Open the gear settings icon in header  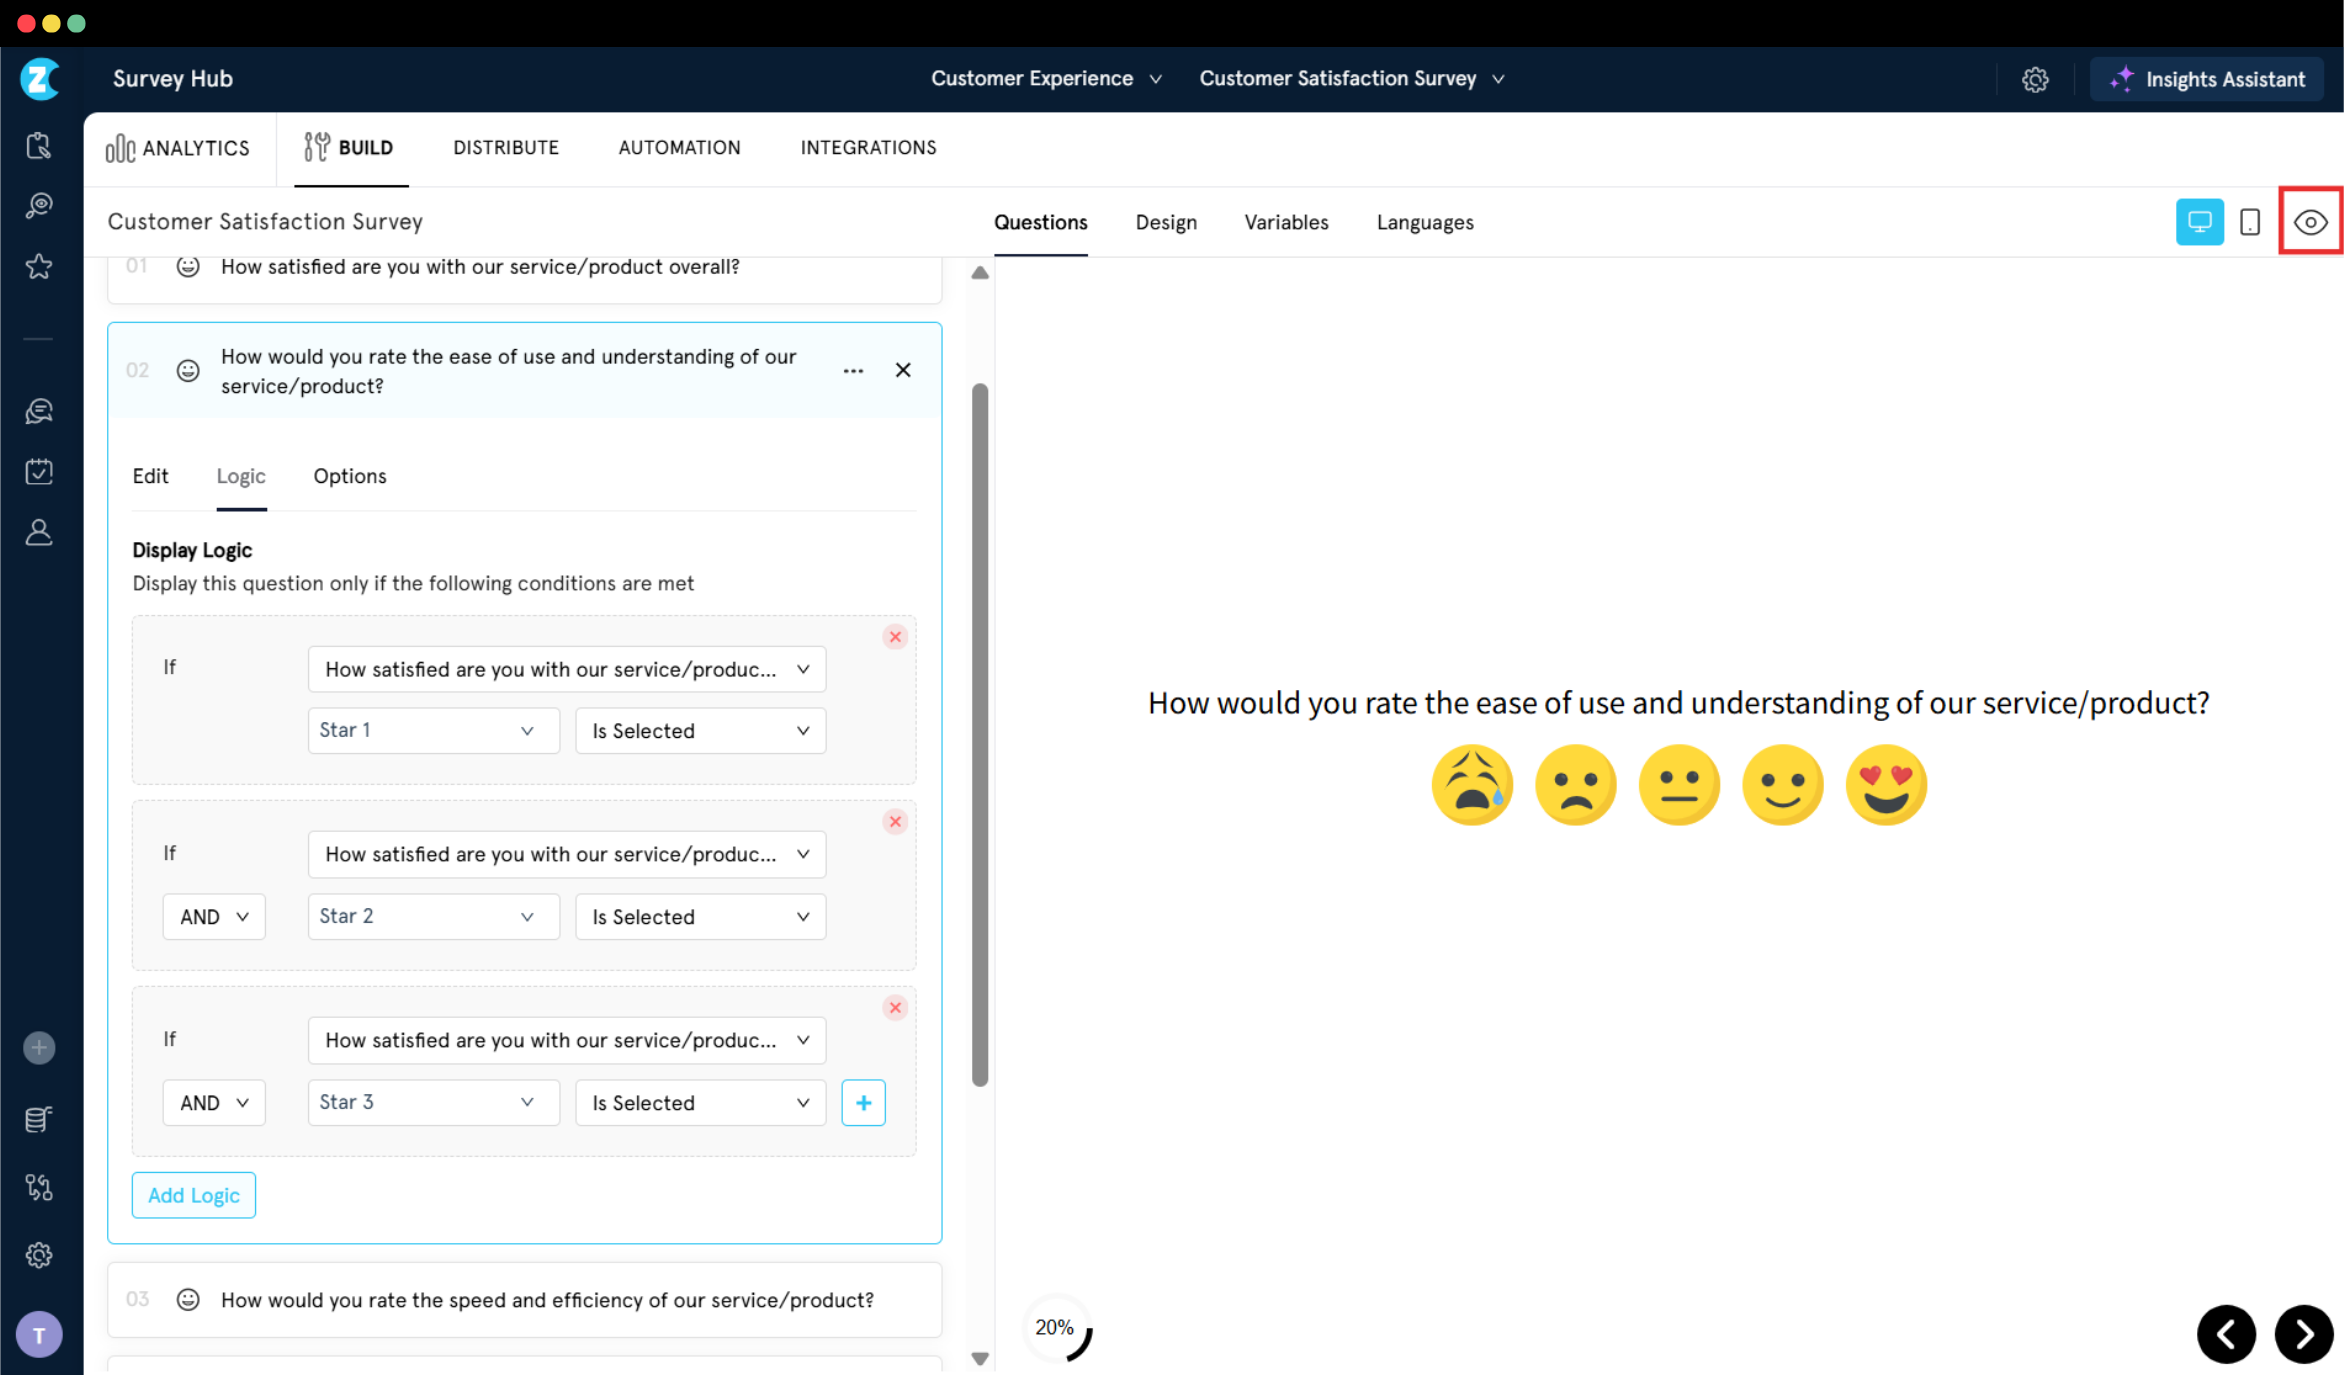(2035, 79)
